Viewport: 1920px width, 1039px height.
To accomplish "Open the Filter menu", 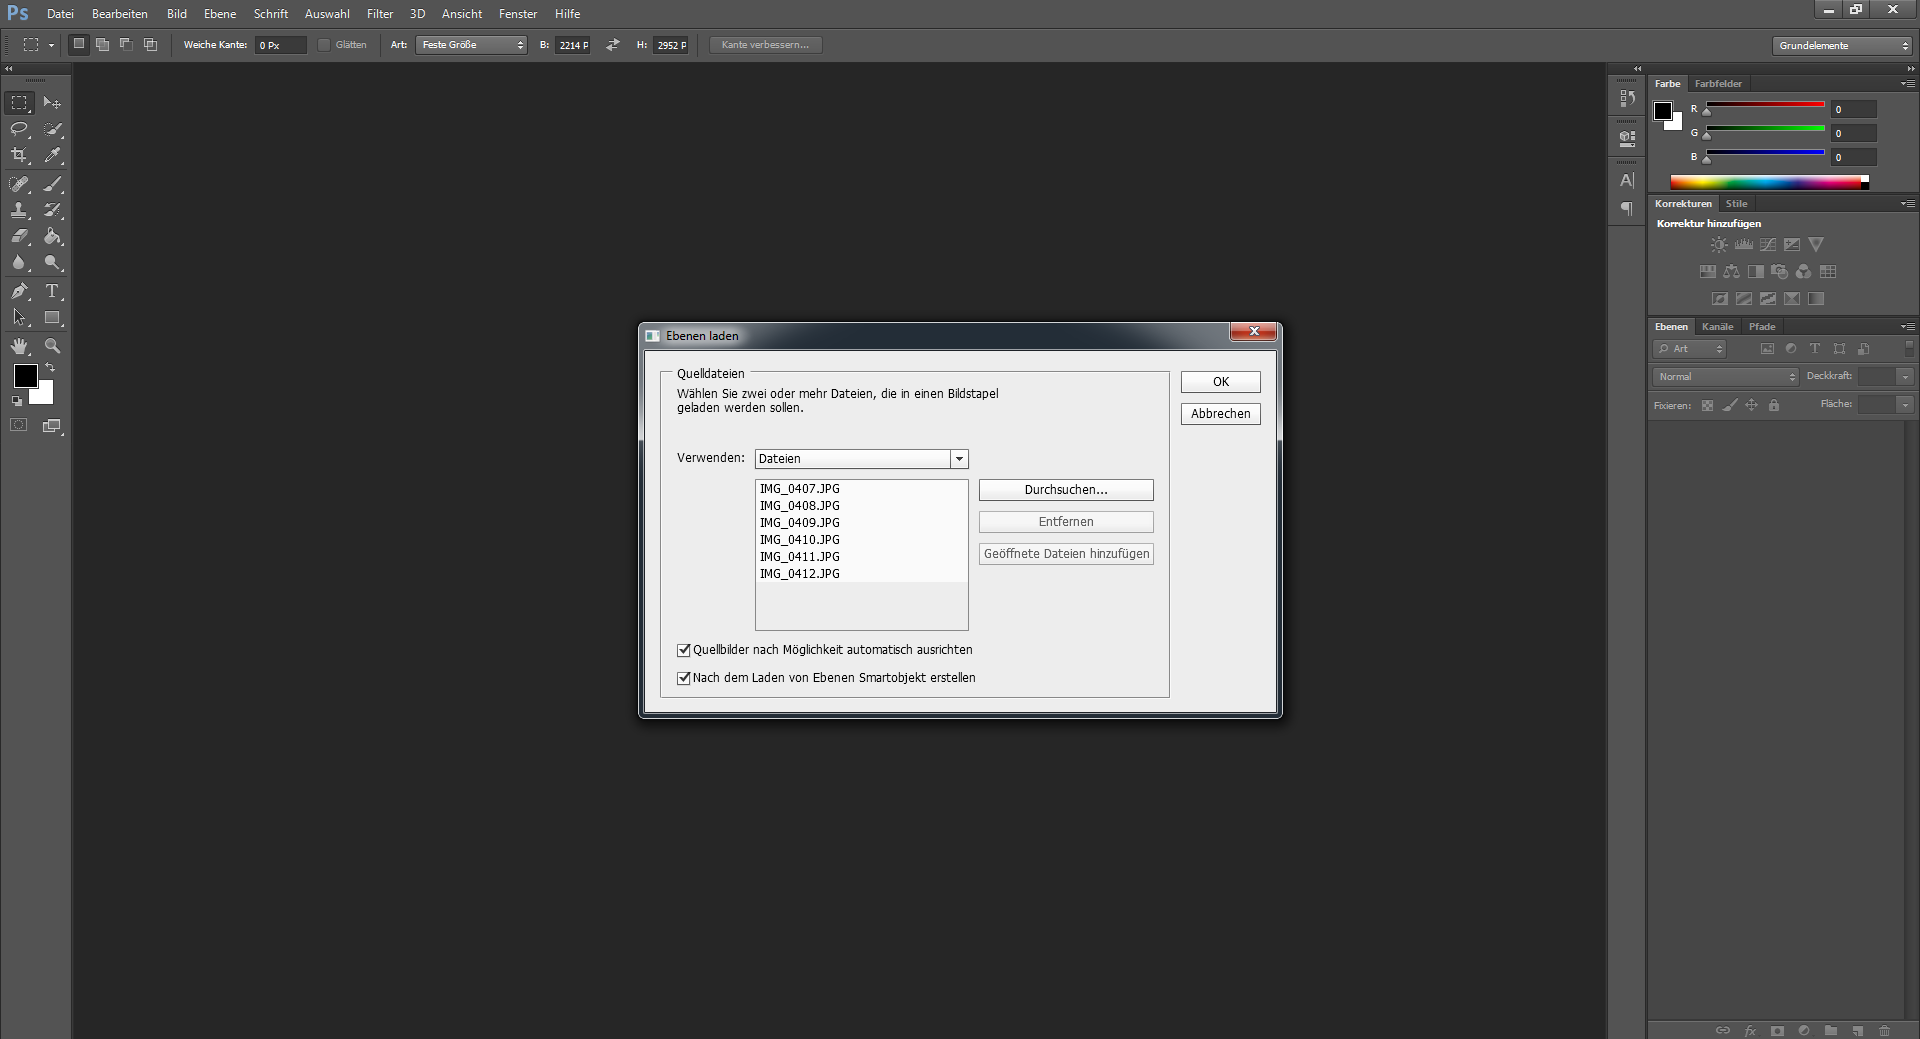I will pyautogui.click(x=379, y=14).
